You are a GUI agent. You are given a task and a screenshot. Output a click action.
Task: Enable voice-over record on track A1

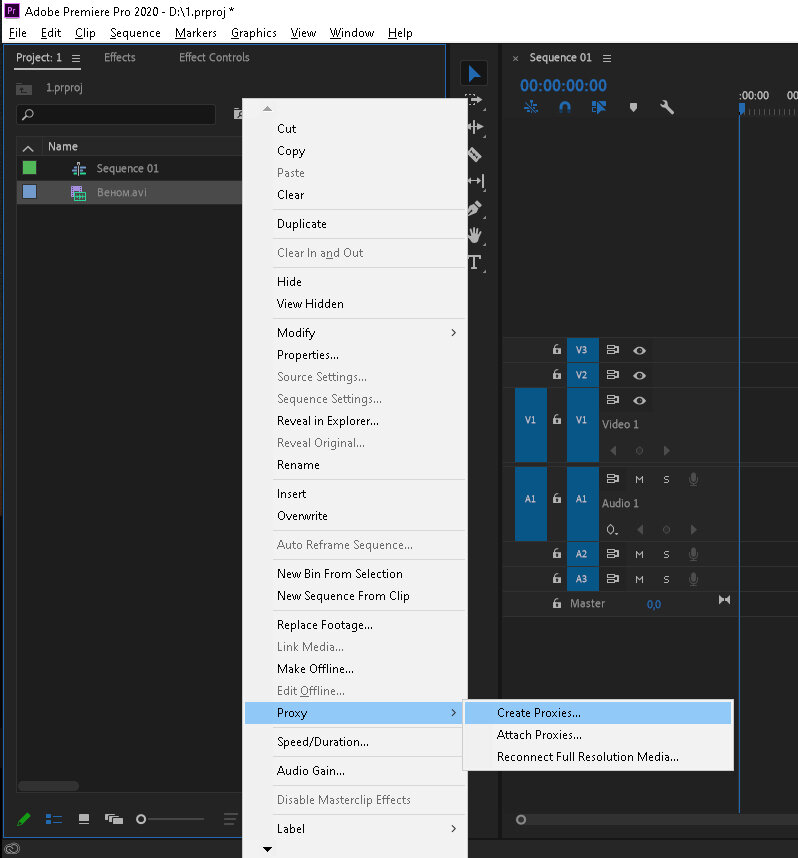[x=693, y=479]
